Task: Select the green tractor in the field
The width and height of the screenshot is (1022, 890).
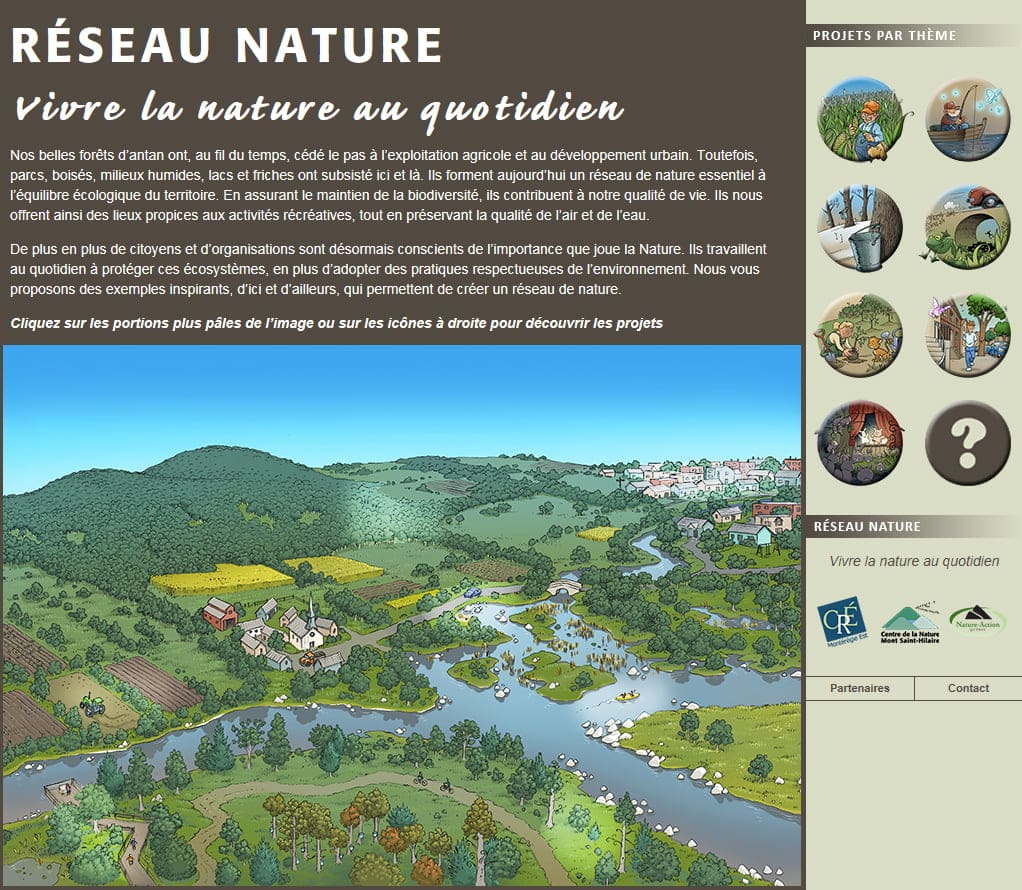Action: [93, 703]
